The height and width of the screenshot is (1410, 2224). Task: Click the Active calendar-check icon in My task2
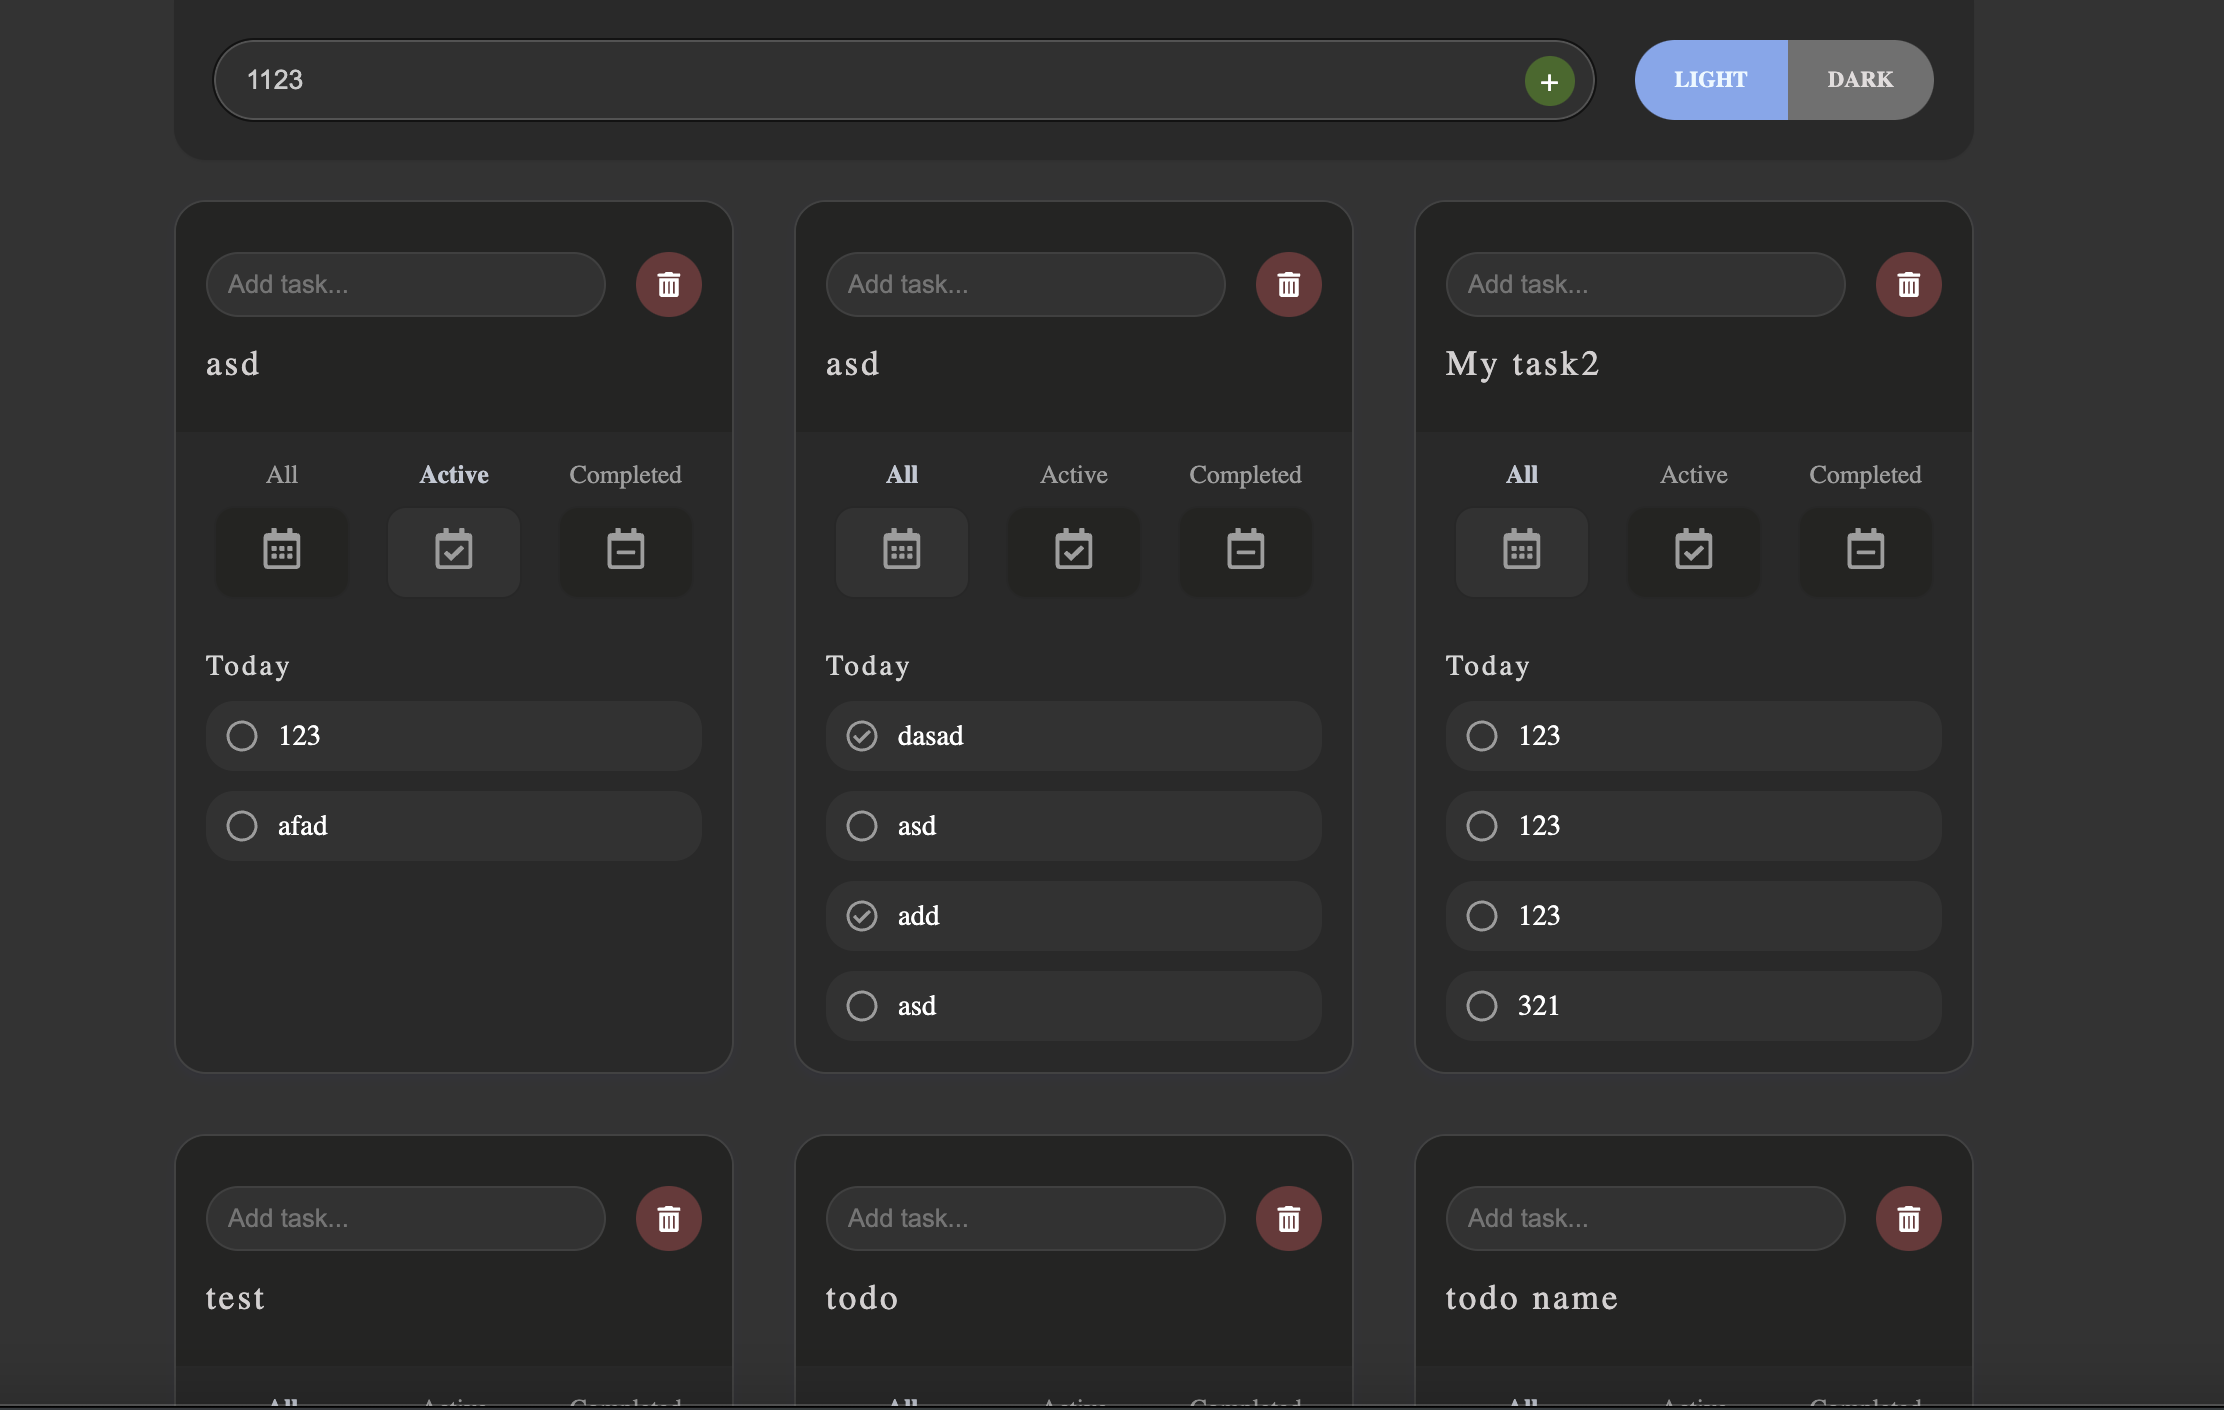click(x=1693, y=551)
